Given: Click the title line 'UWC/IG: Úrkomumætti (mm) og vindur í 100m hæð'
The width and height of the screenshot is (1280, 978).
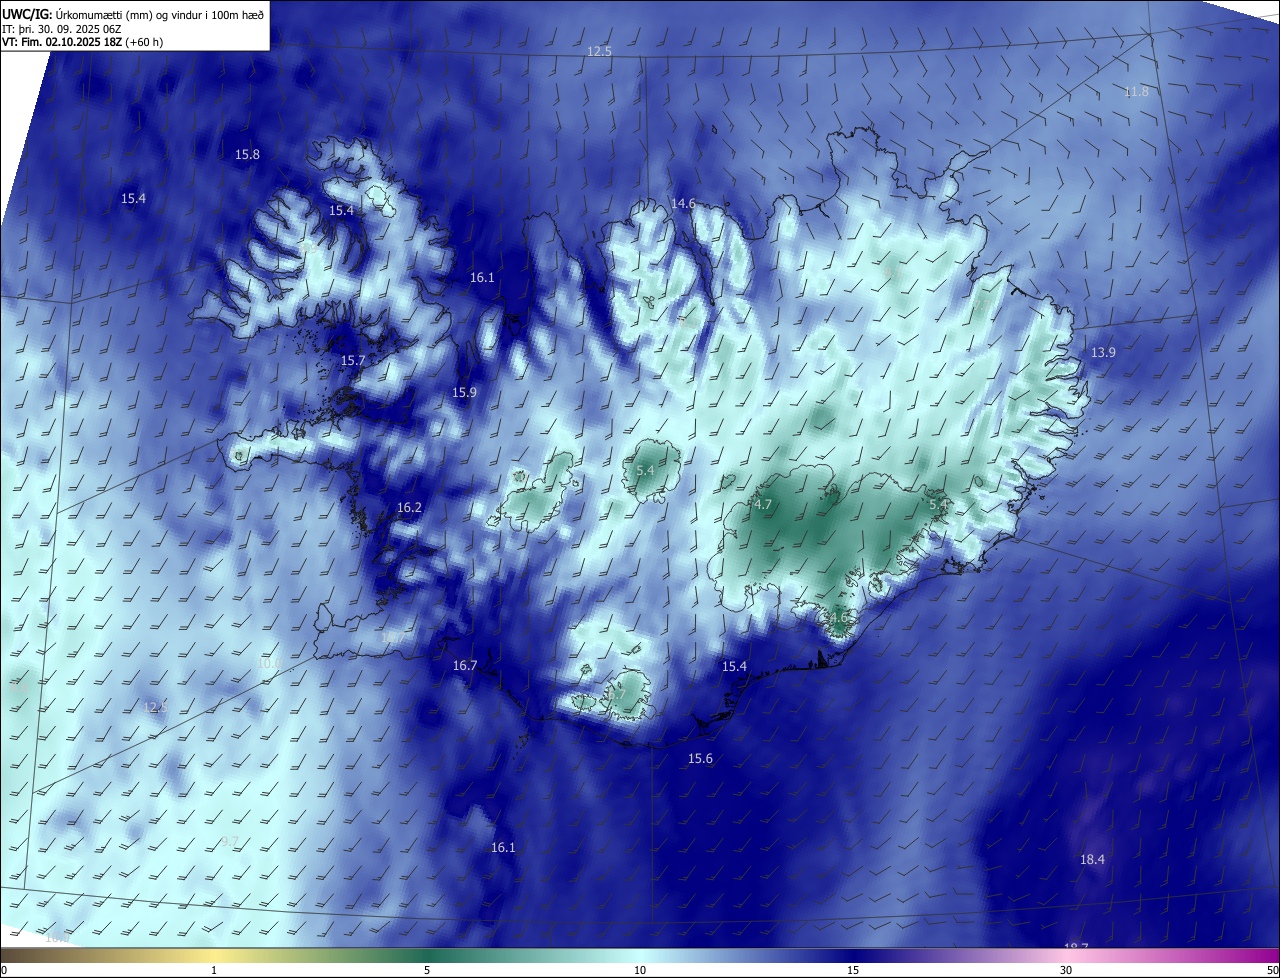Looking at the screenshot, I should tap(133, 13).
